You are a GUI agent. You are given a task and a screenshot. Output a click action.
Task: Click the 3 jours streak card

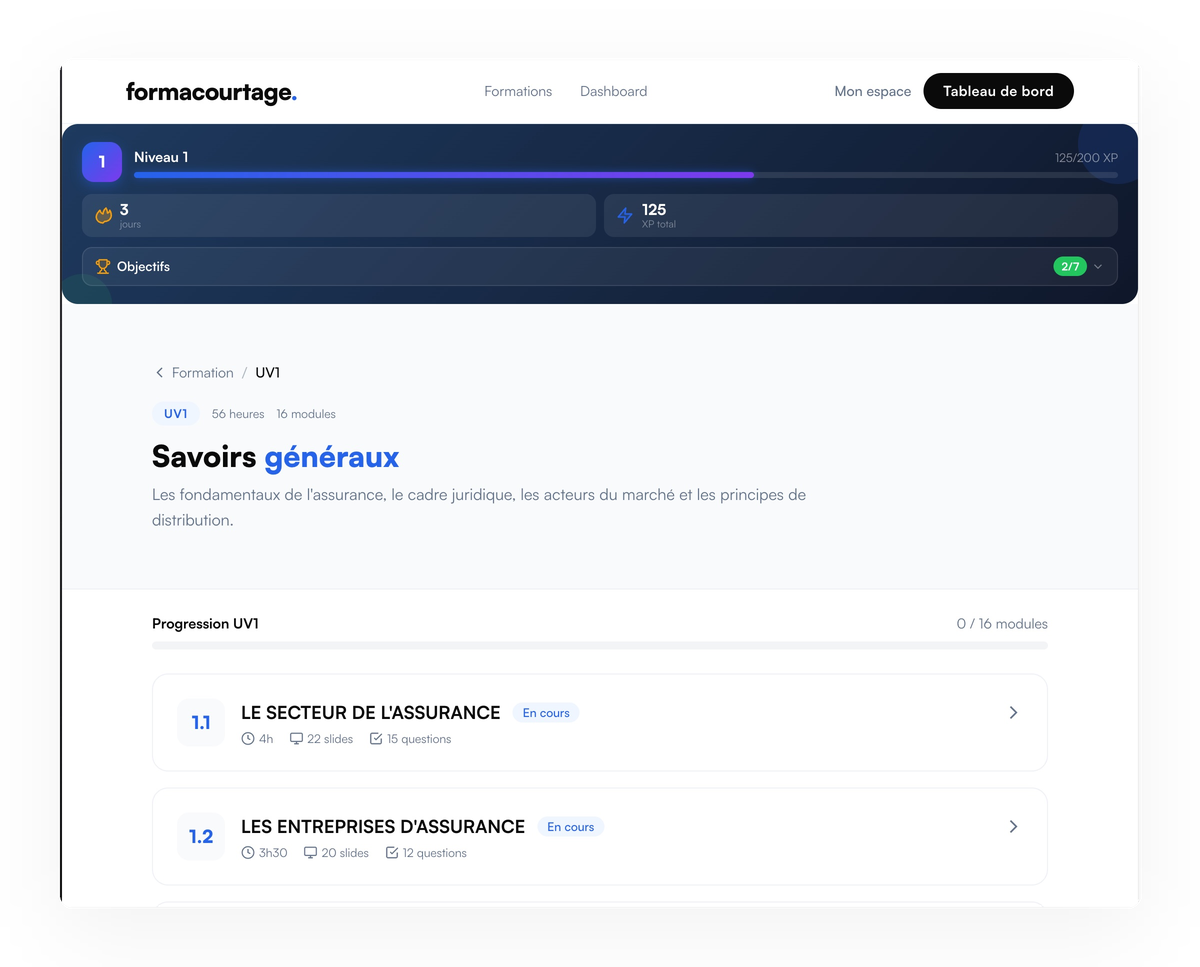339,215
